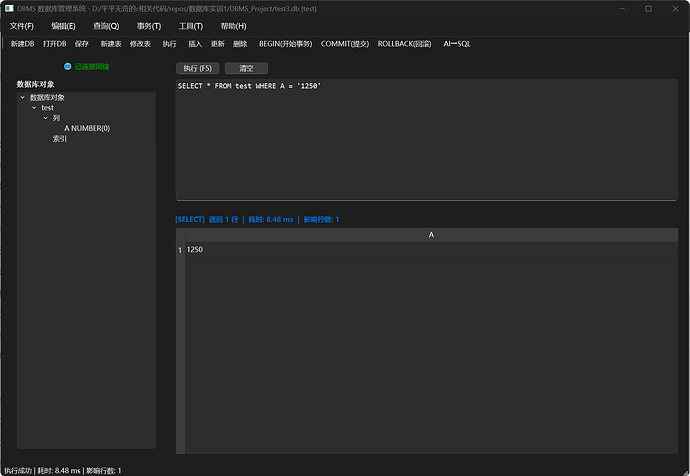Screen dimensions: 690x476
Task: Click the 保存 toolbar button
Action: coord(82,44)
